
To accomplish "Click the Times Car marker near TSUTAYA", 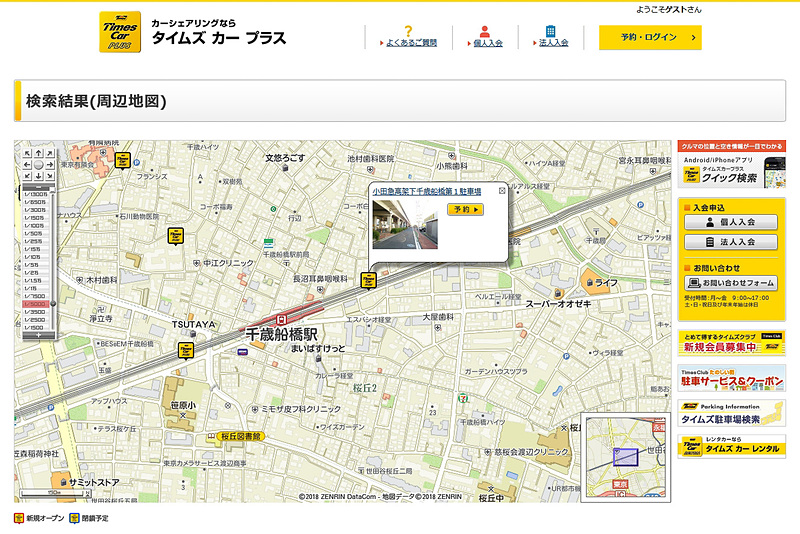I will click(186, 350).
